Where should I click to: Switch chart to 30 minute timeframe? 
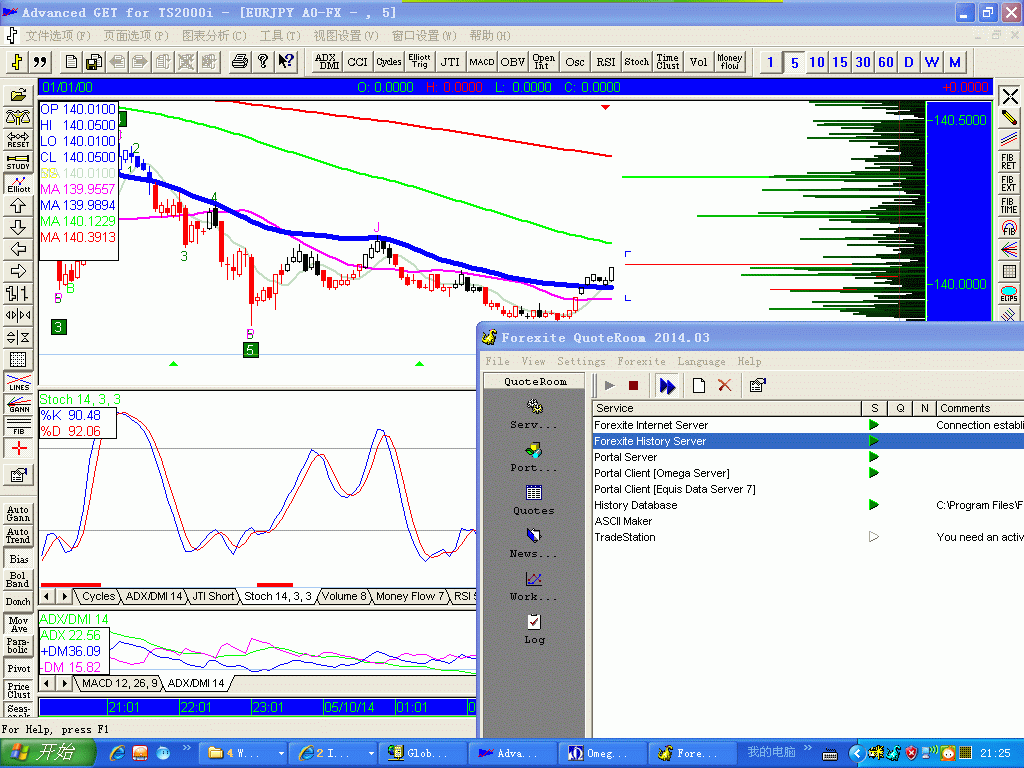[863, 62]
